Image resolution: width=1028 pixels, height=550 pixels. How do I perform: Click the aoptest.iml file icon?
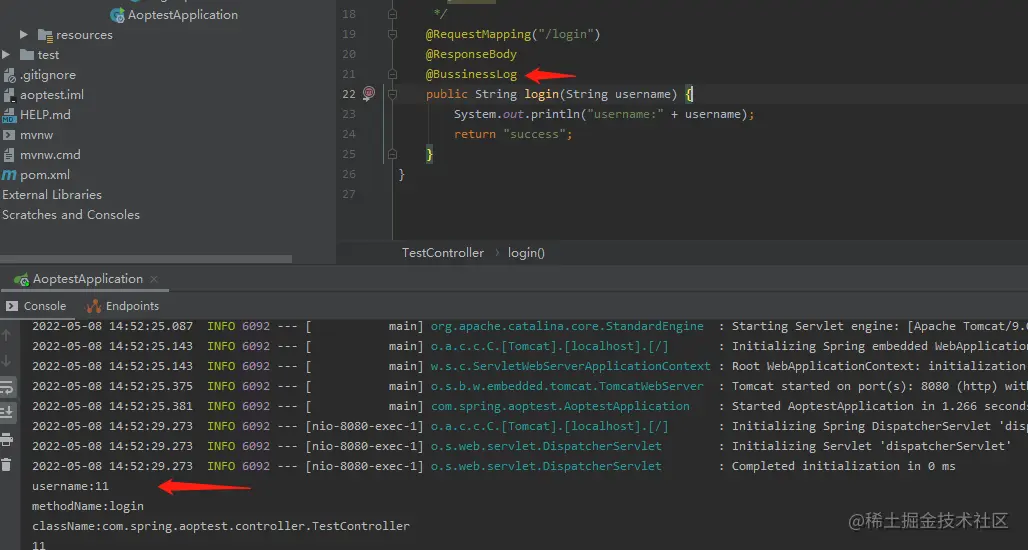point(9,94)
